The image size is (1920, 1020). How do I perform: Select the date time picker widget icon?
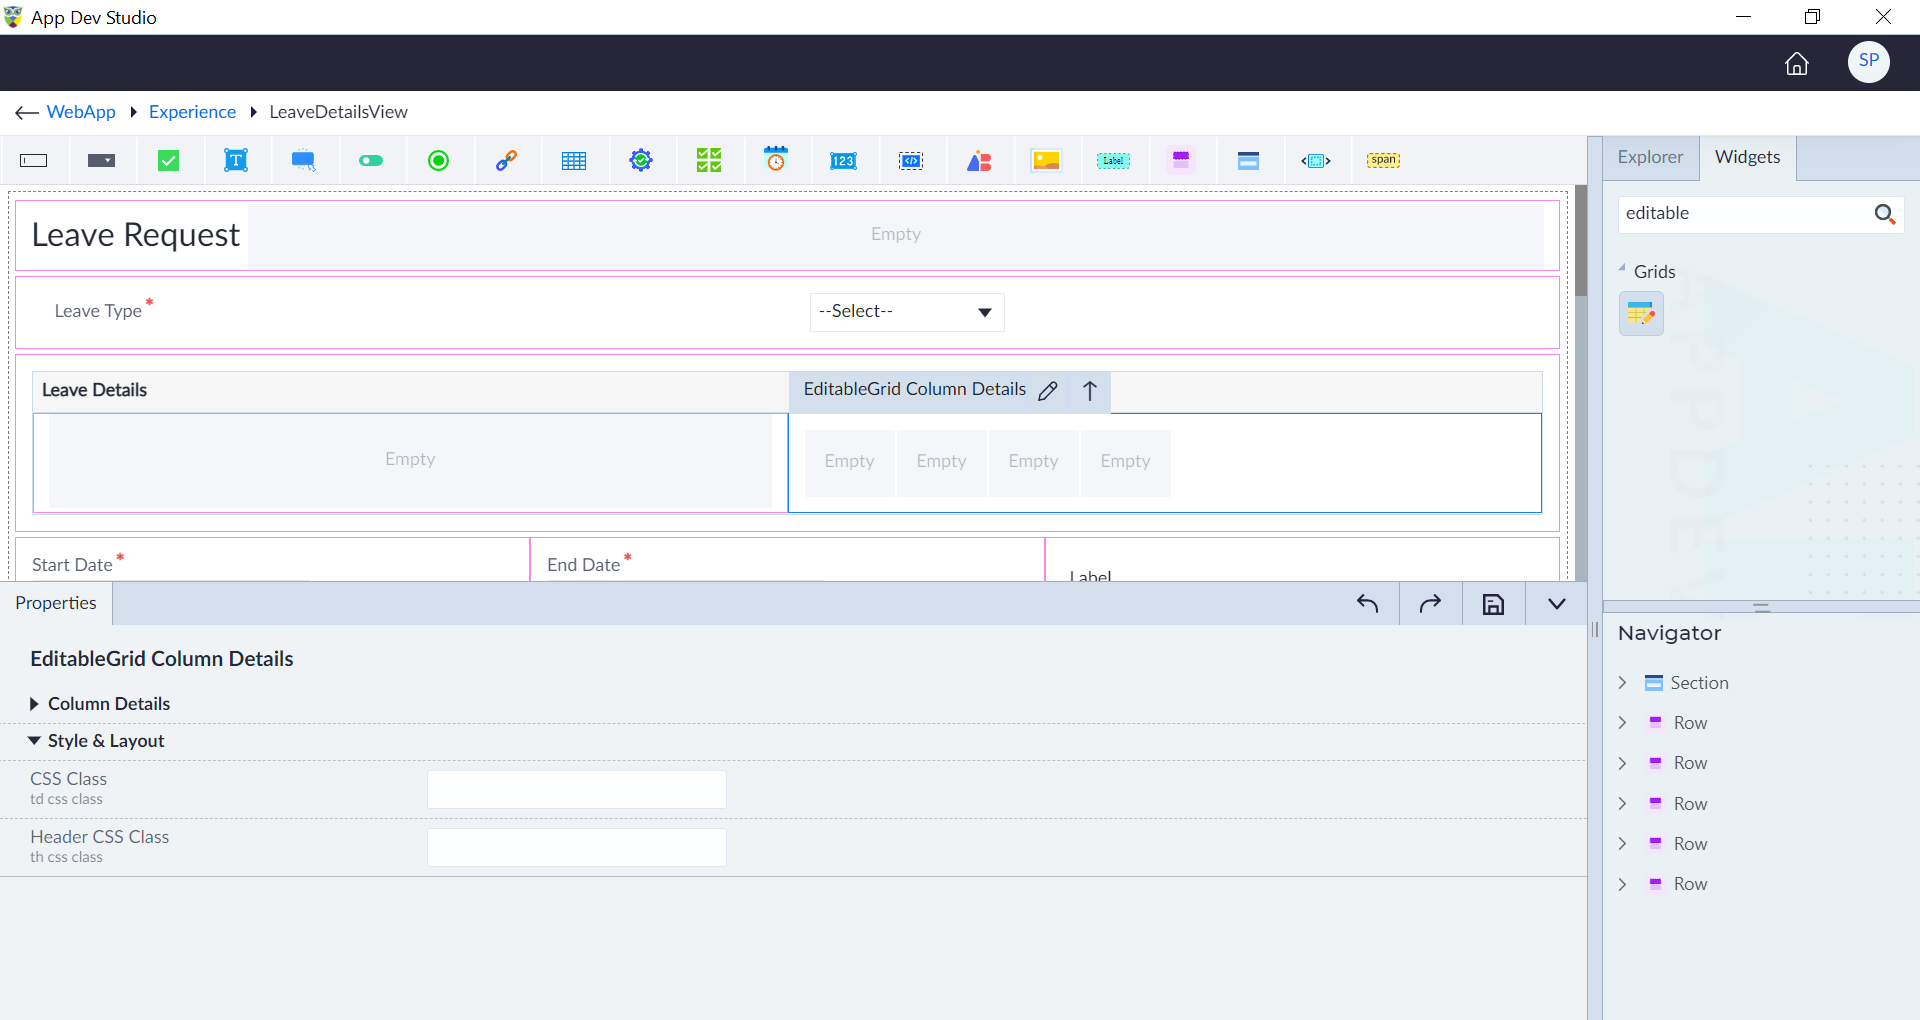[776, 160]
